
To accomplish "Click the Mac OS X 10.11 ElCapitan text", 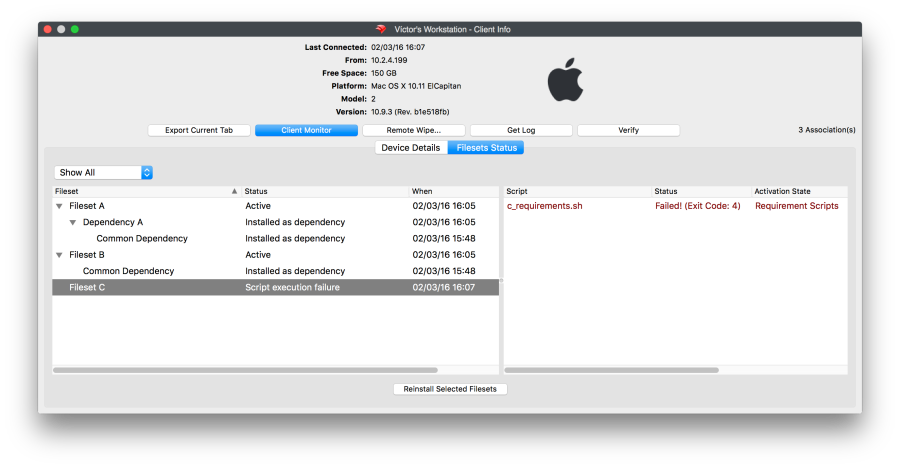I will tap(416, 86).
